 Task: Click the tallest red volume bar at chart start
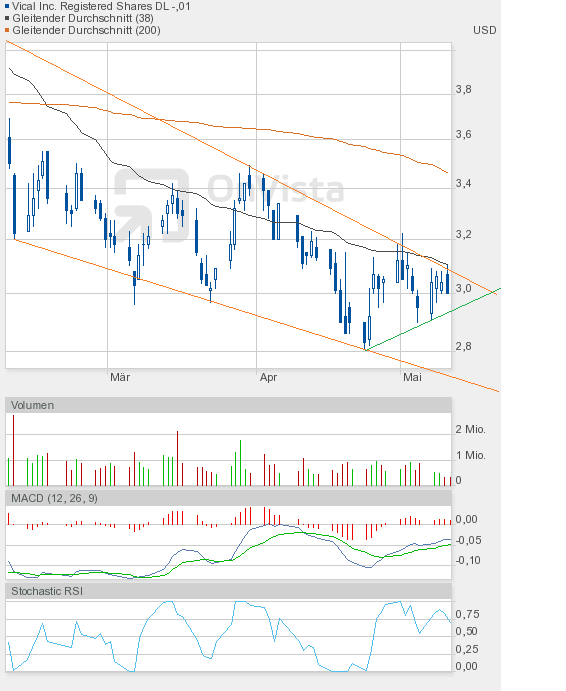click(13, 450)
